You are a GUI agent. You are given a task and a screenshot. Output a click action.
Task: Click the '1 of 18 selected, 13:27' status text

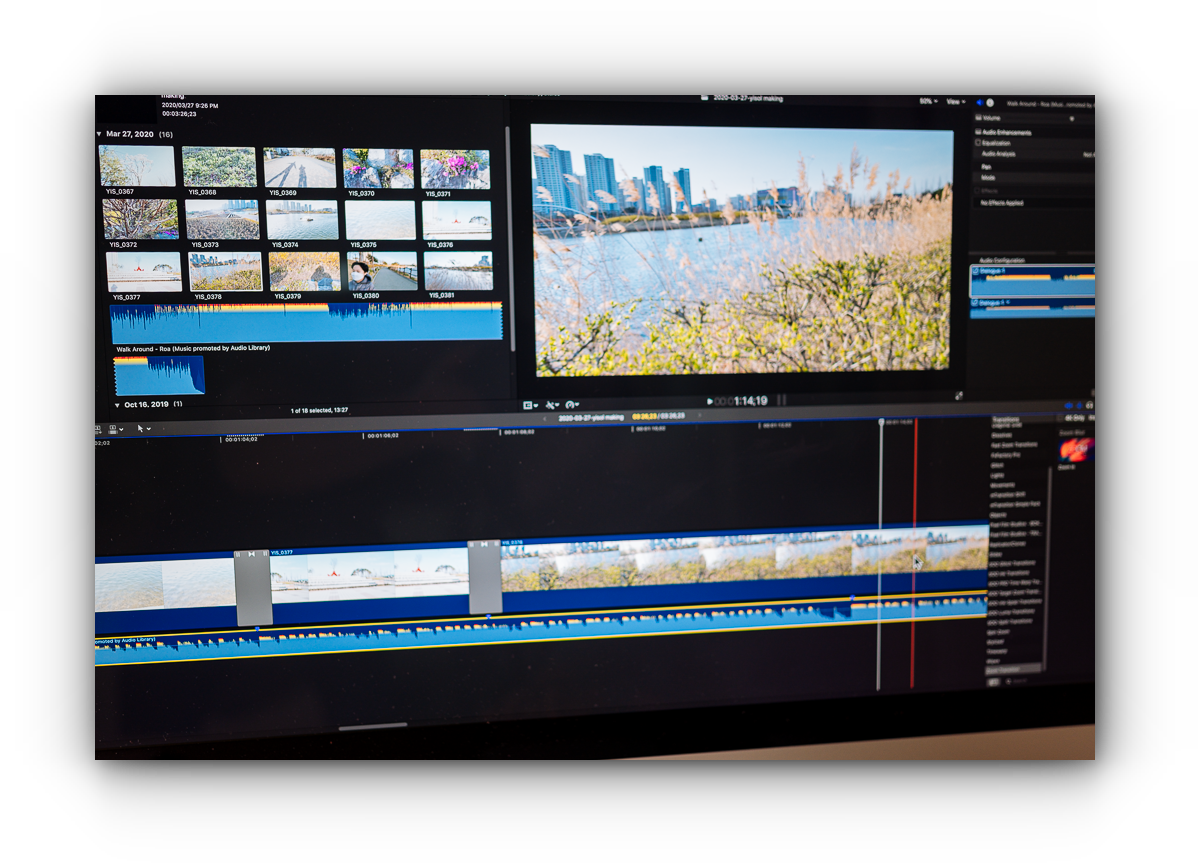point(319,410)
